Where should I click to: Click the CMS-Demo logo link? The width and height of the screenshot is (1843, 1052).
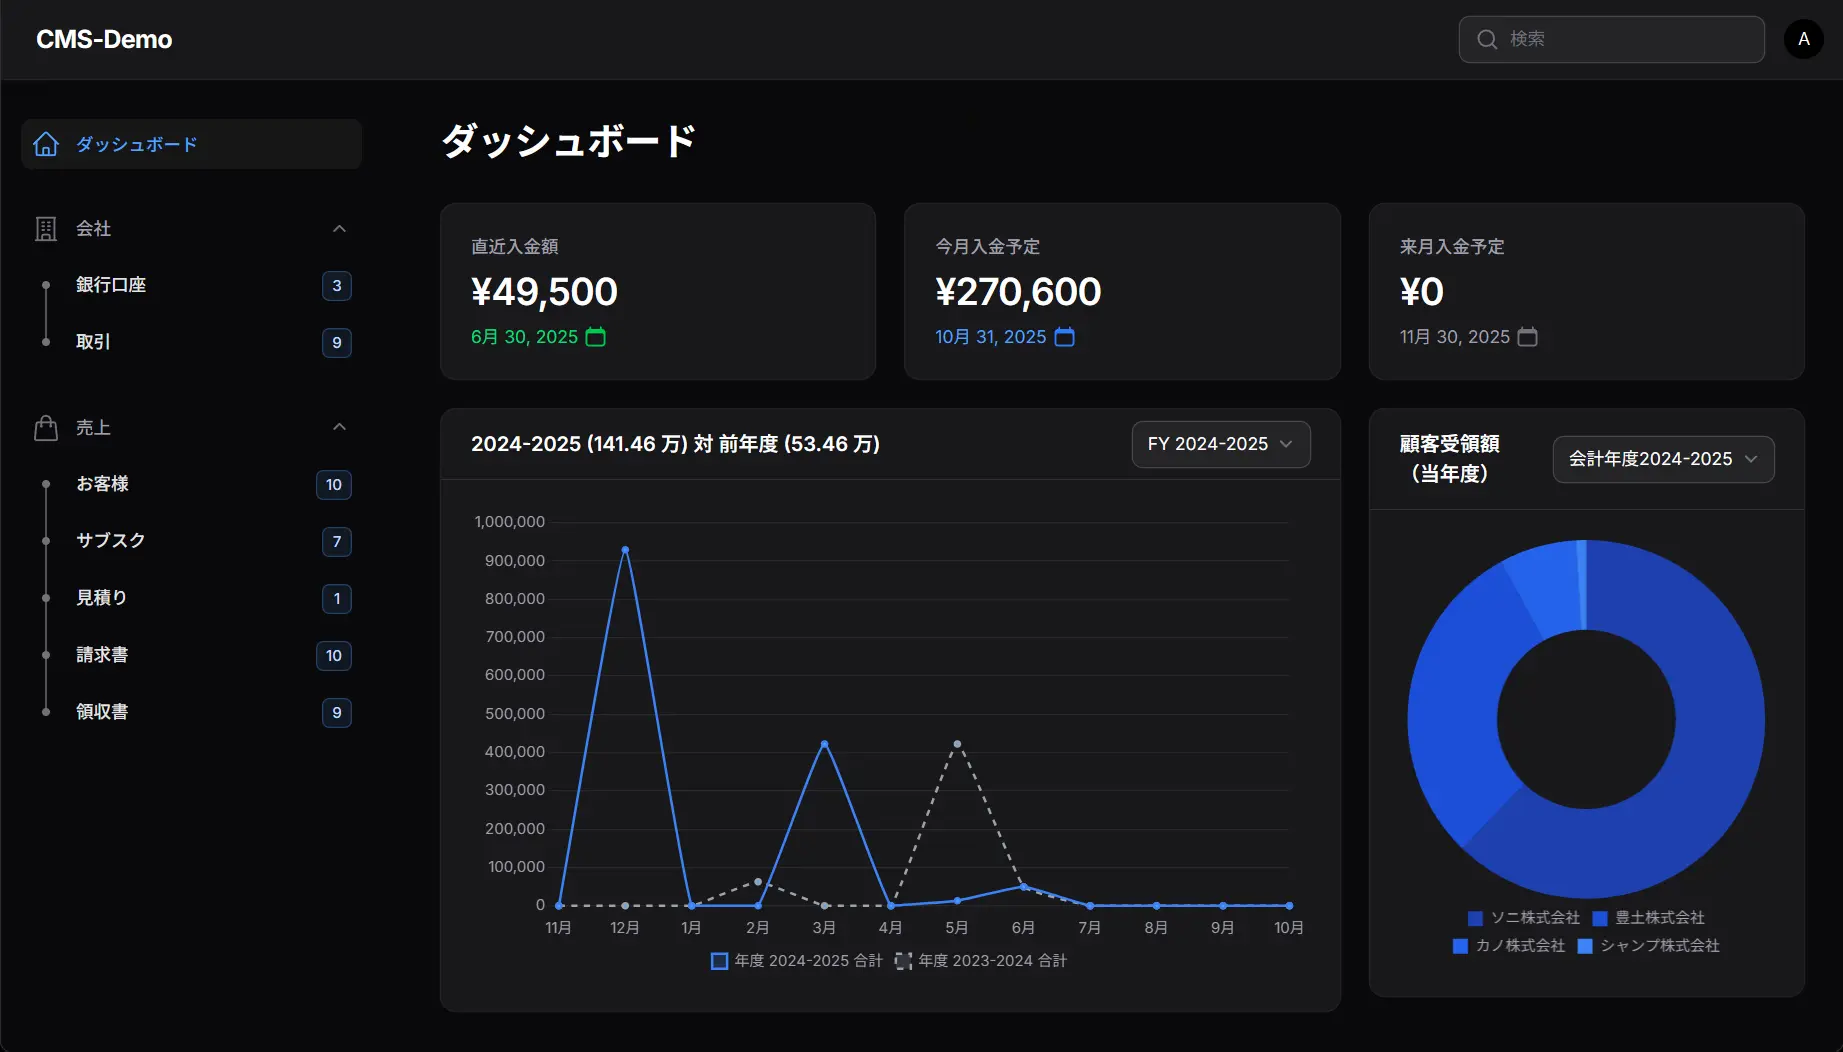pos(104,39)
